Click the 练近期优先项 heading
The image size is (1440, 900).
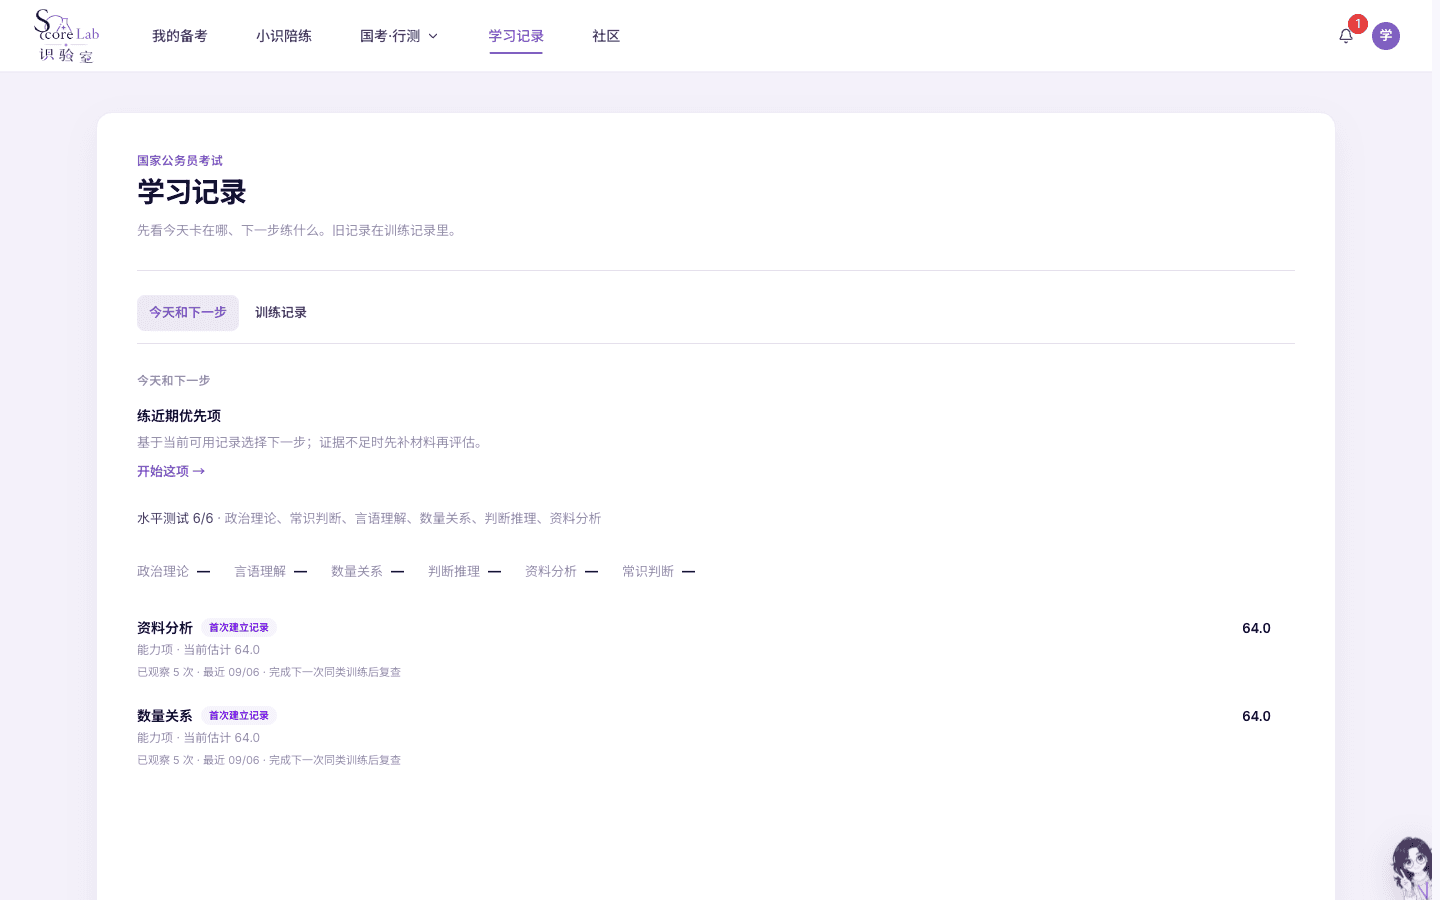click(x=179, y=416)
